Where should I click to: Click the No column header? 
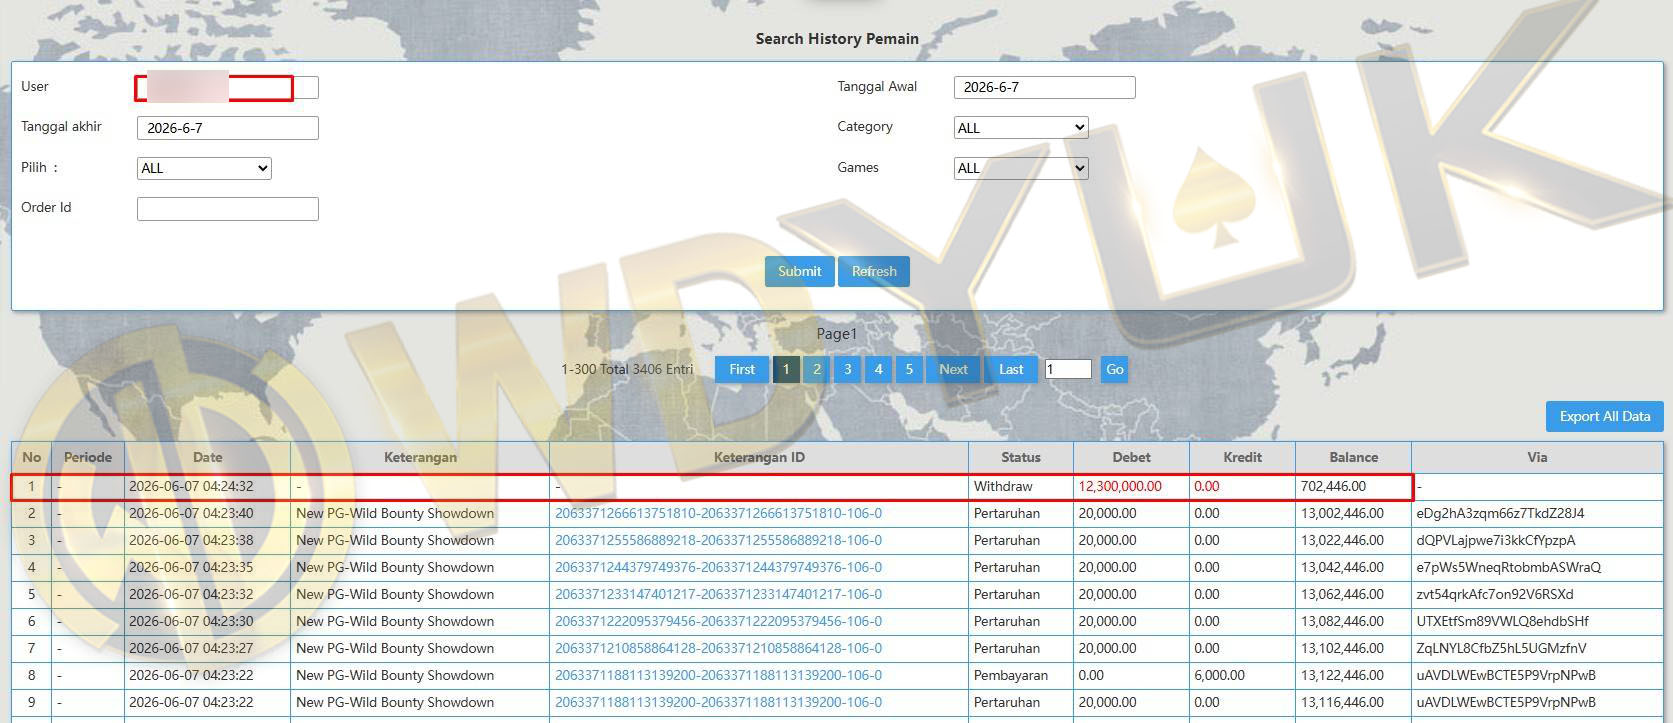31,457
